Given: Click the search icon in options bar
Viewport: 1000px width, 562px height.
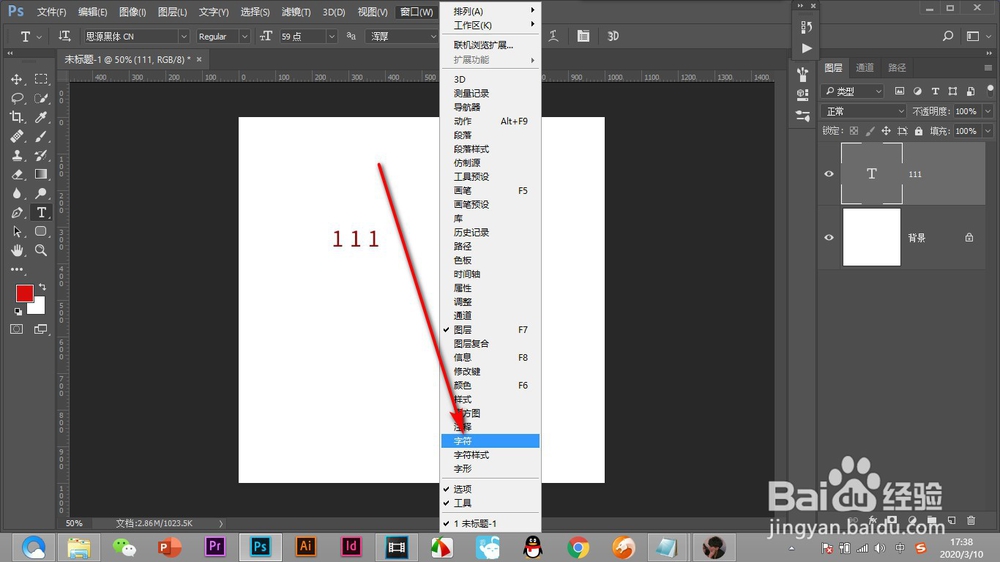Looking at the screenshot, I should pos(948,36).
